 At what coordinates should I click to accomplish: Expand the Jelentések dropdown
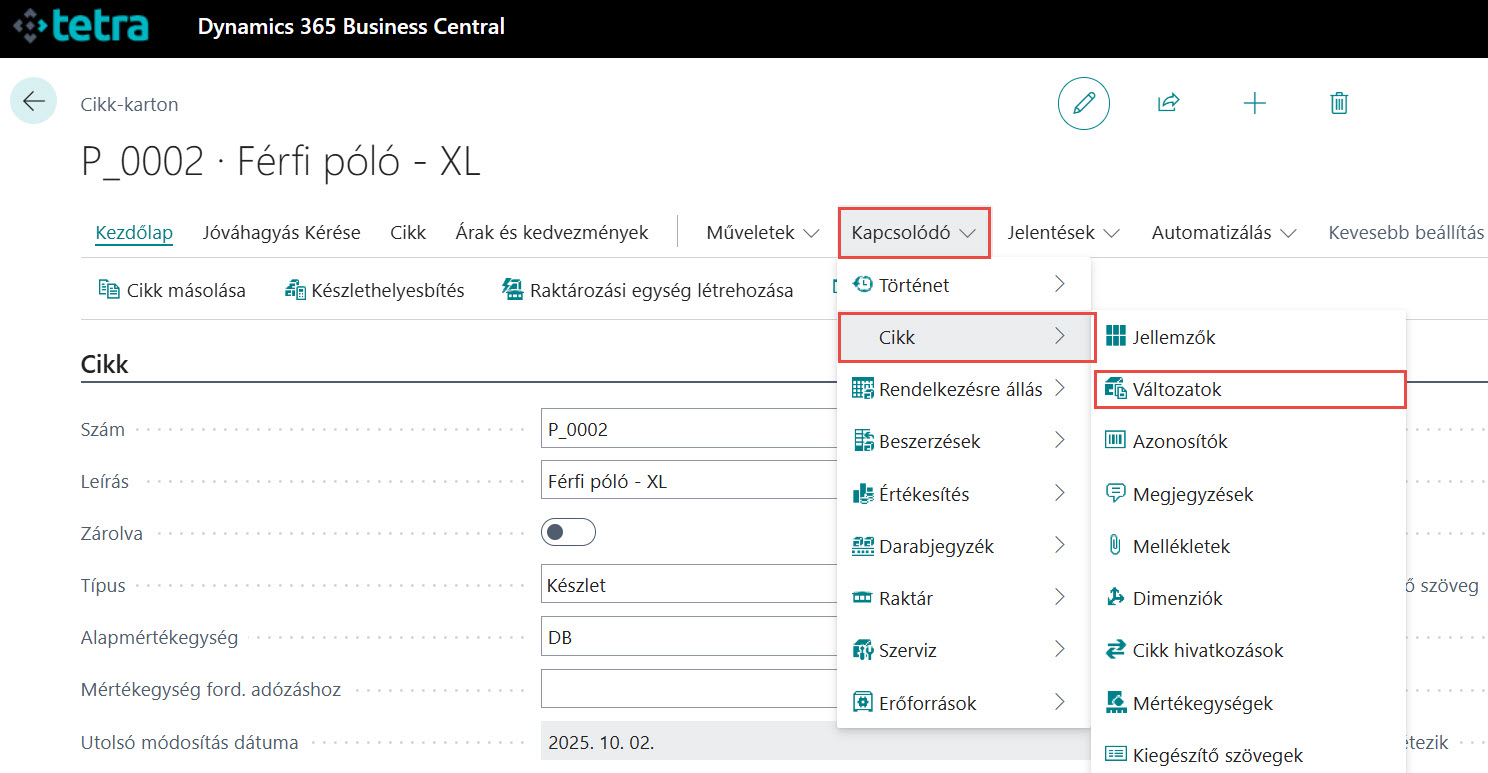(1063, 233)
